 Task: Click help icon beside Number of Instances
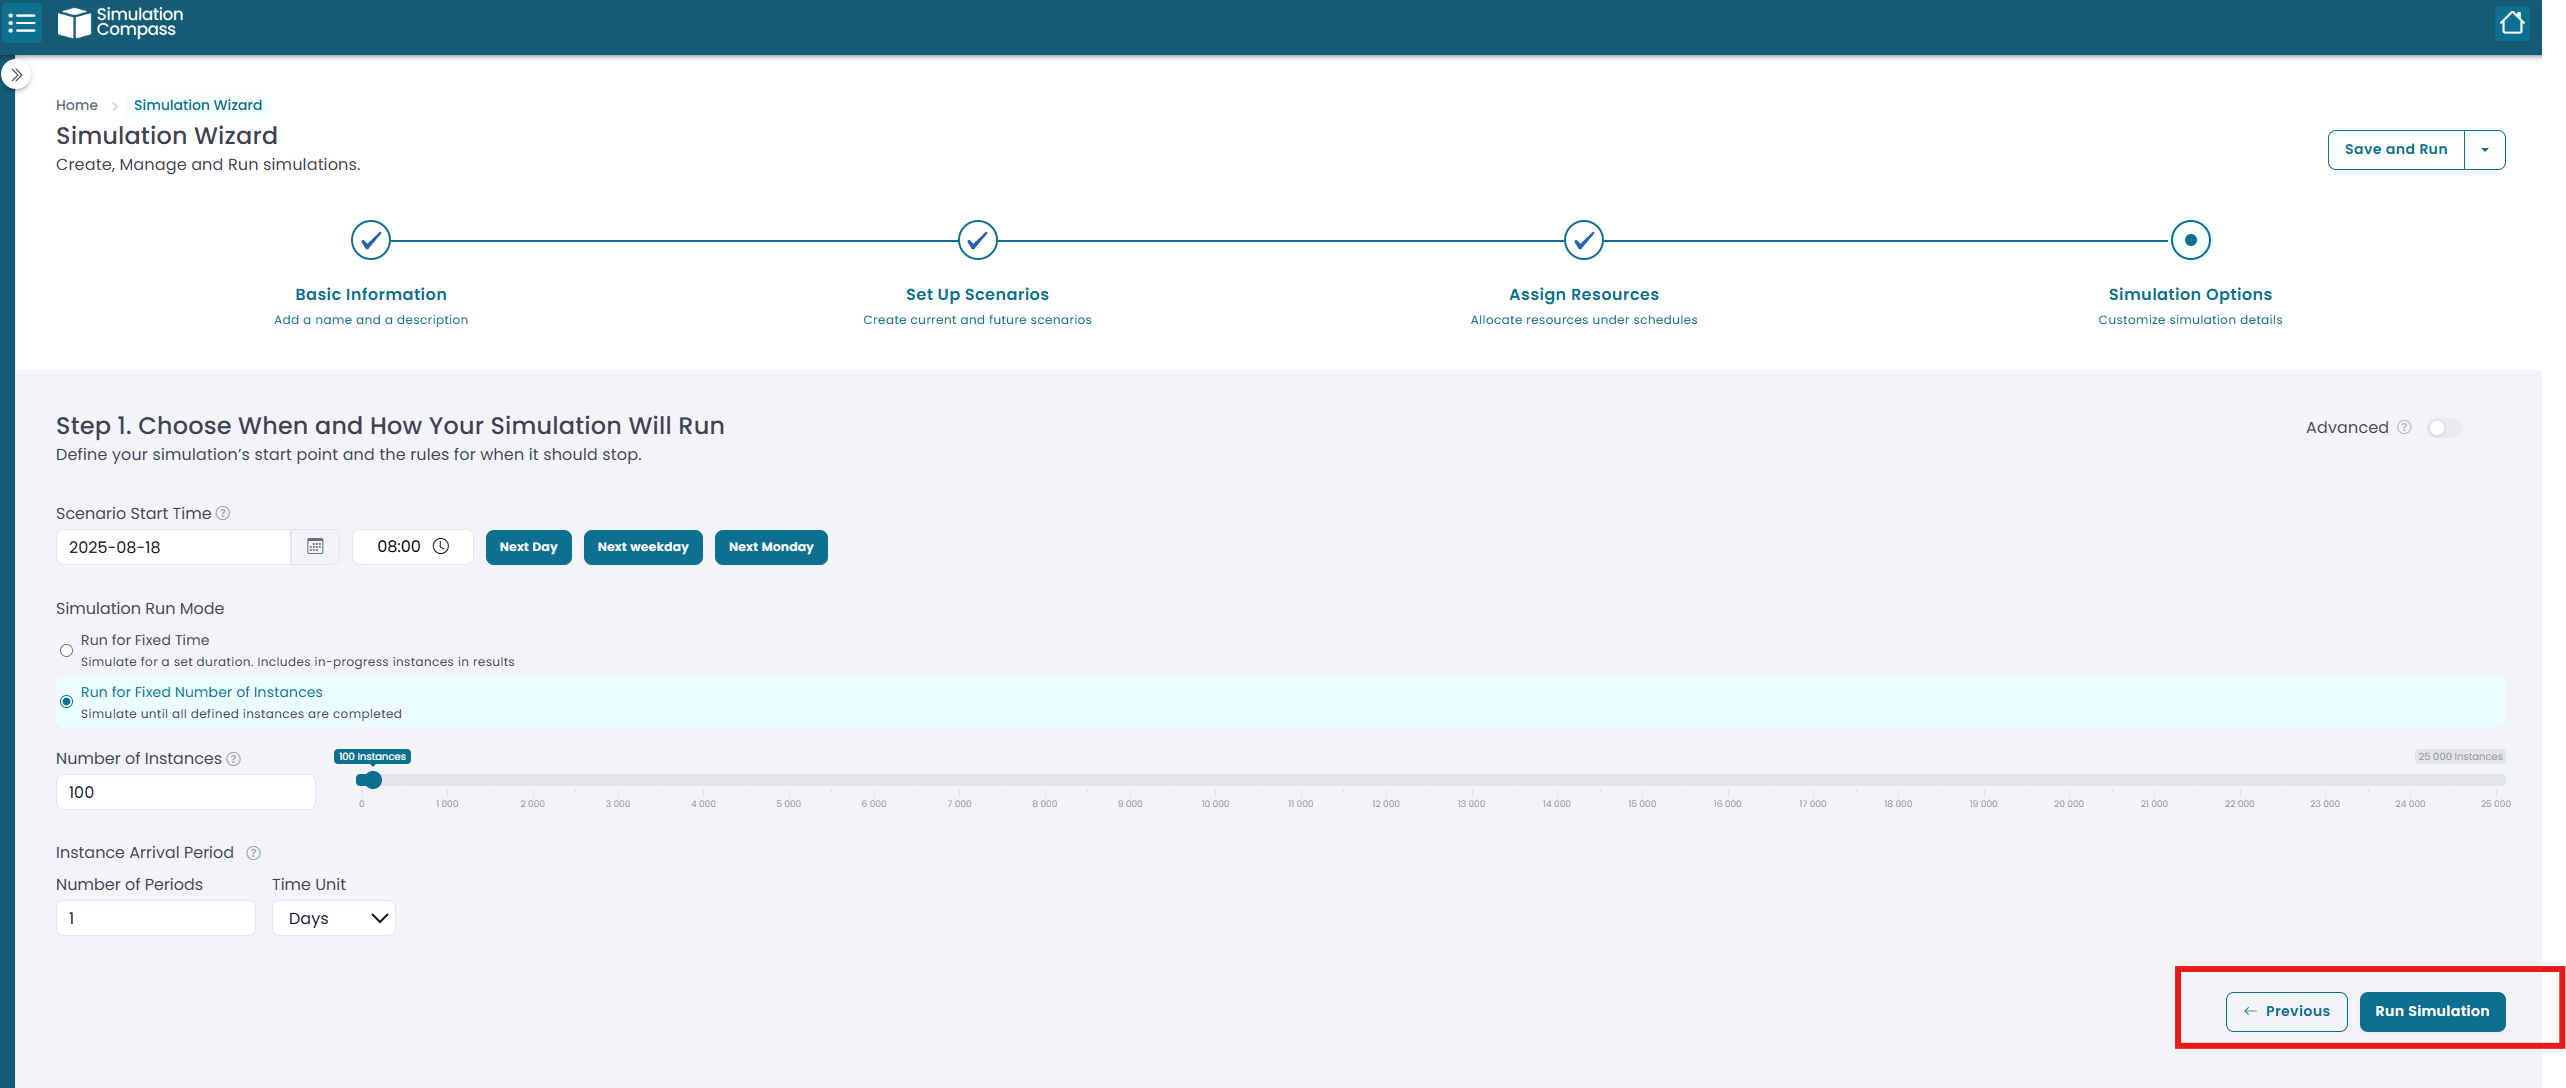click(234, 759)
